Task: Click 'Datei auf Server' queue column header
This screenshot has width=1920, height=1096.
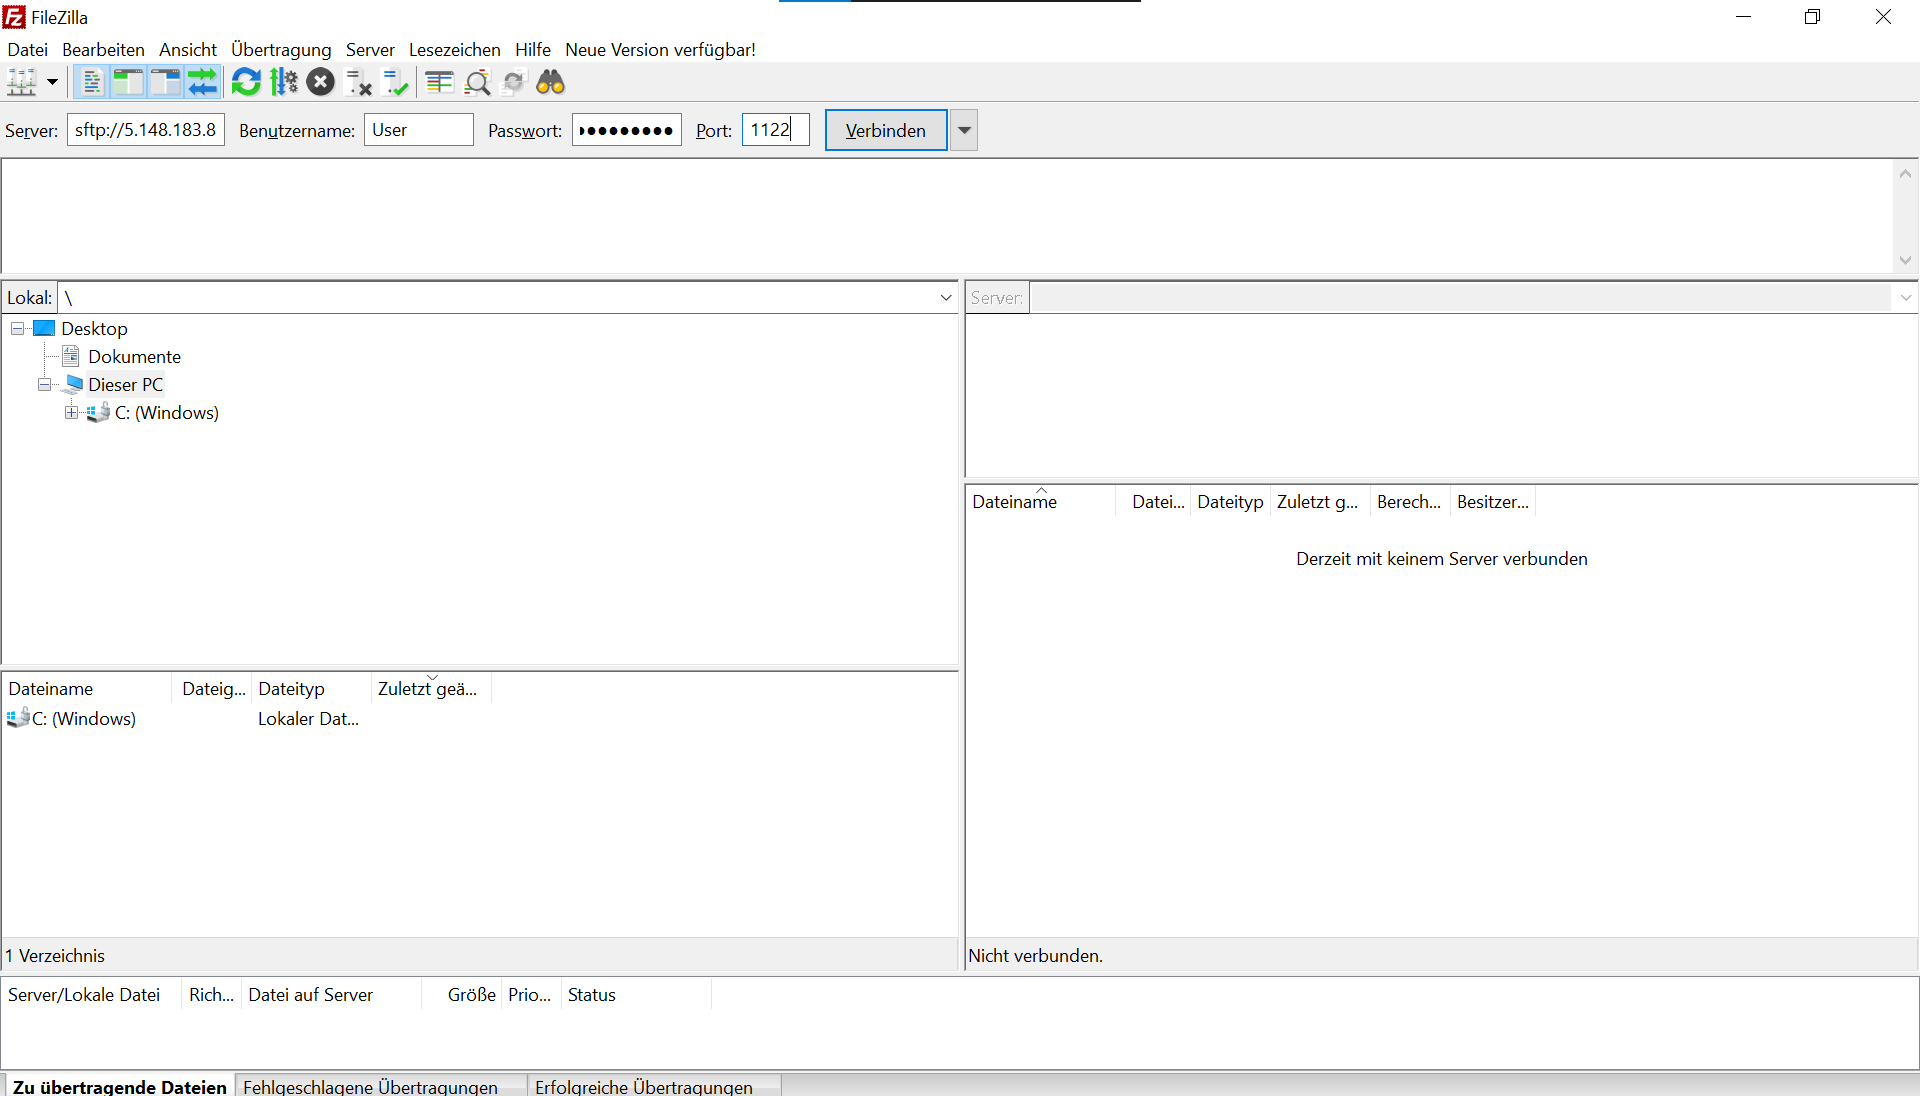Action: 331,995
